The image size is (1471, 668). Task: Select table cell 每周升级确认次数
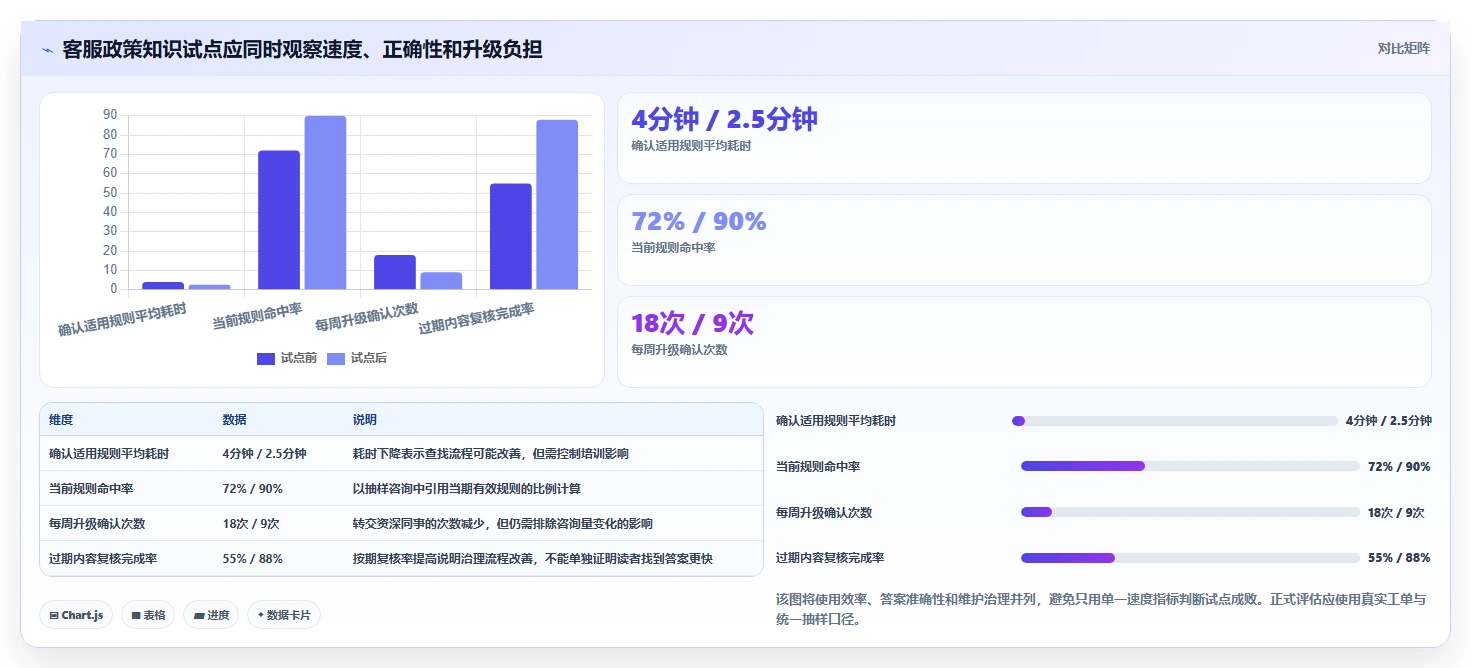click(x=97, y=524)
